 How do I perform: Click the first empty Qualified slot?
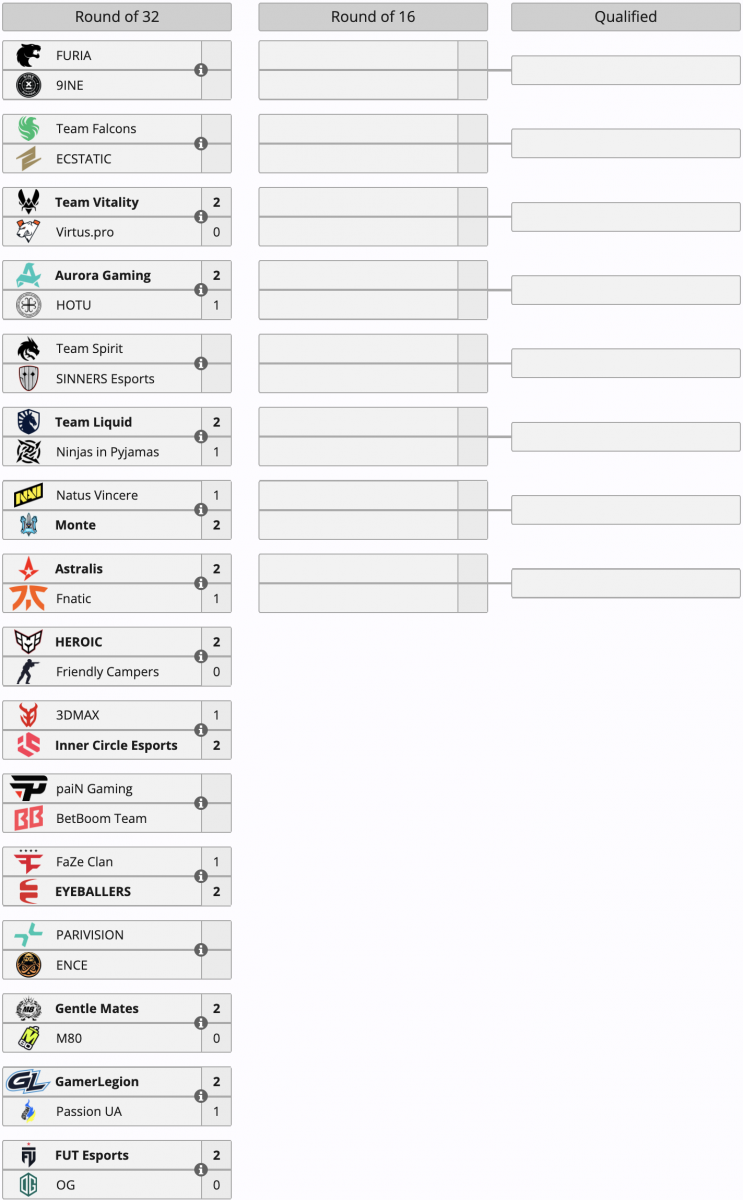coord(625,70)
